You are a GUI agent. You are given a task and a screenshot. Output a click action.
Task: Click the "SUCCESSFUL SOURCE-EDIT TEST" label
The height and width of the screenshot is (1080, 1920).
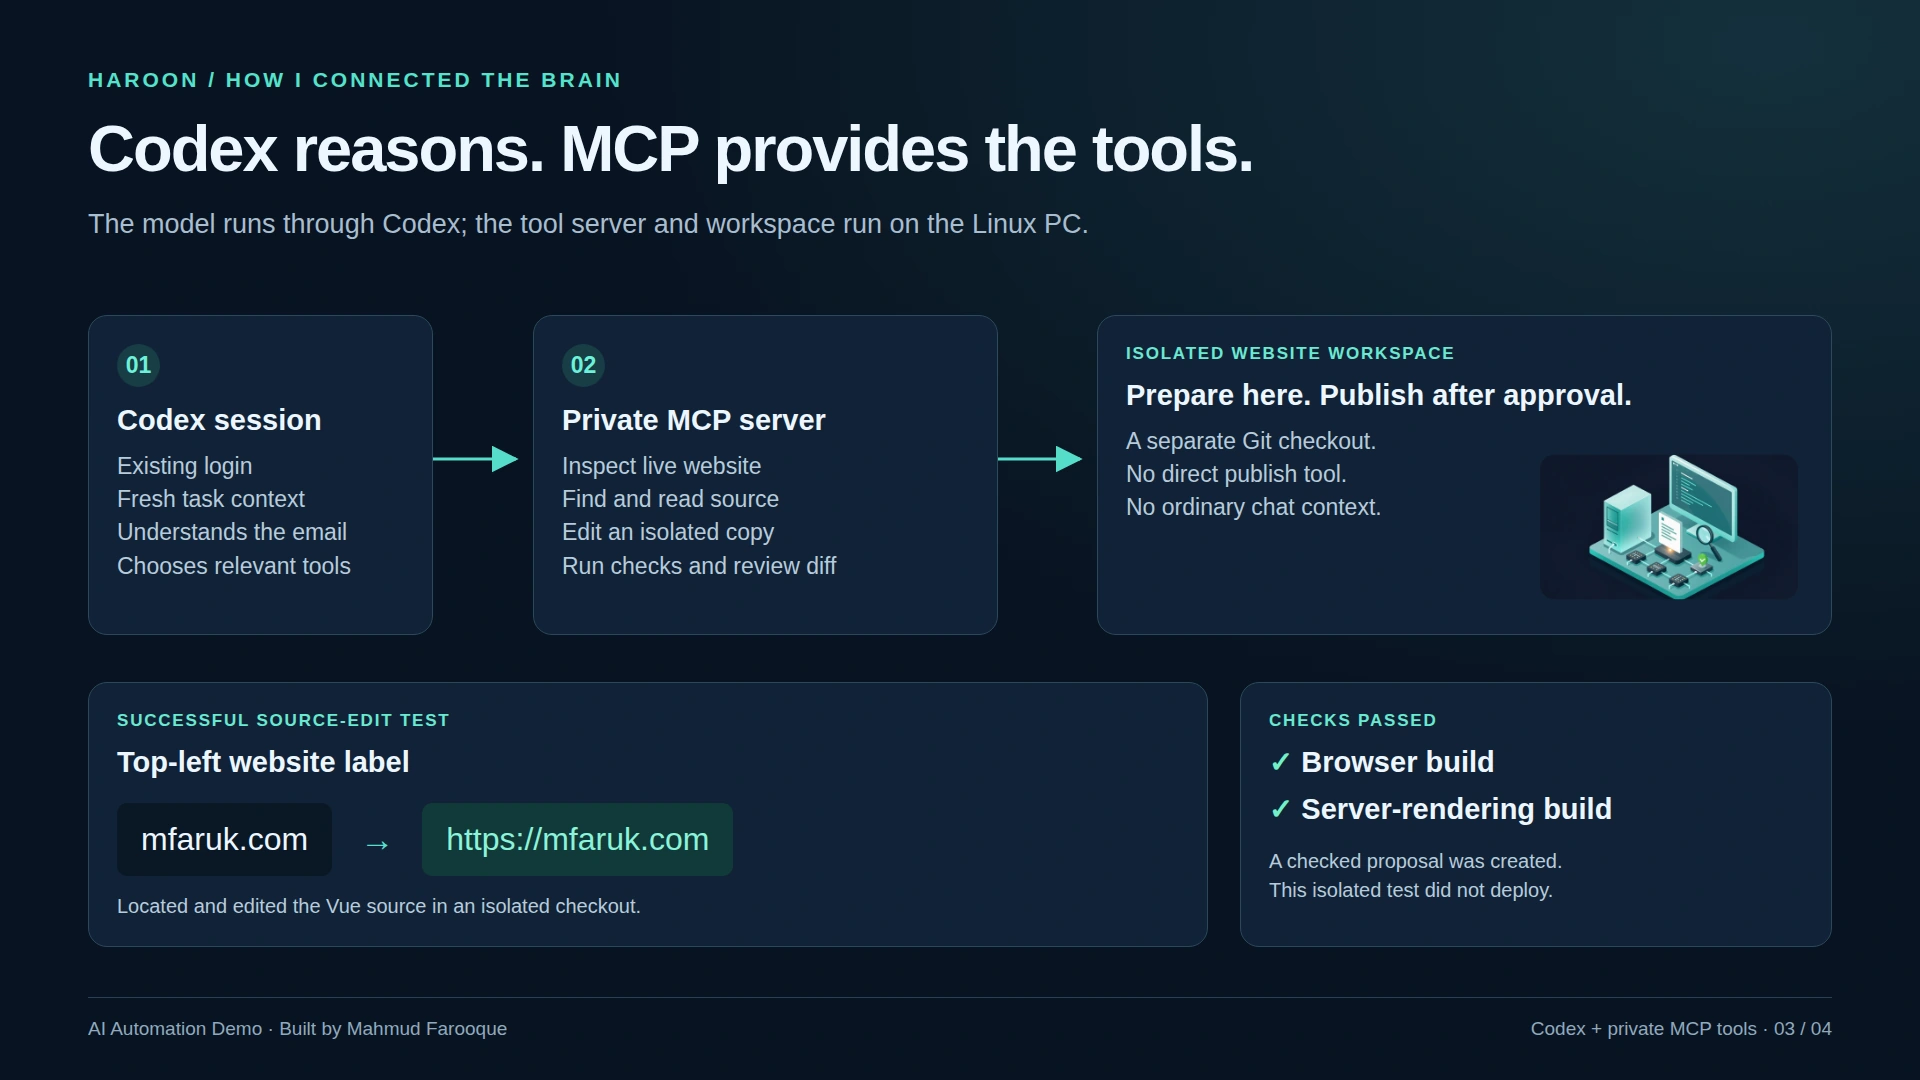(x=283, y=720)
